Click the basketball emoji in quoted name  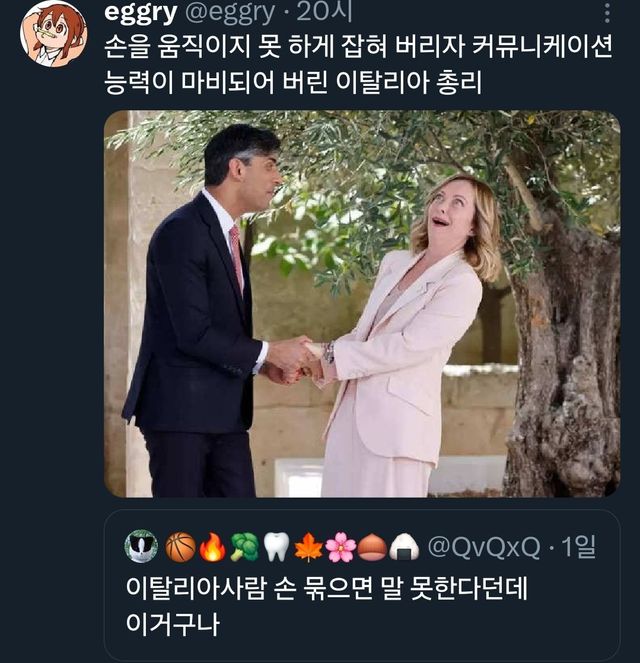coord(180,547)
